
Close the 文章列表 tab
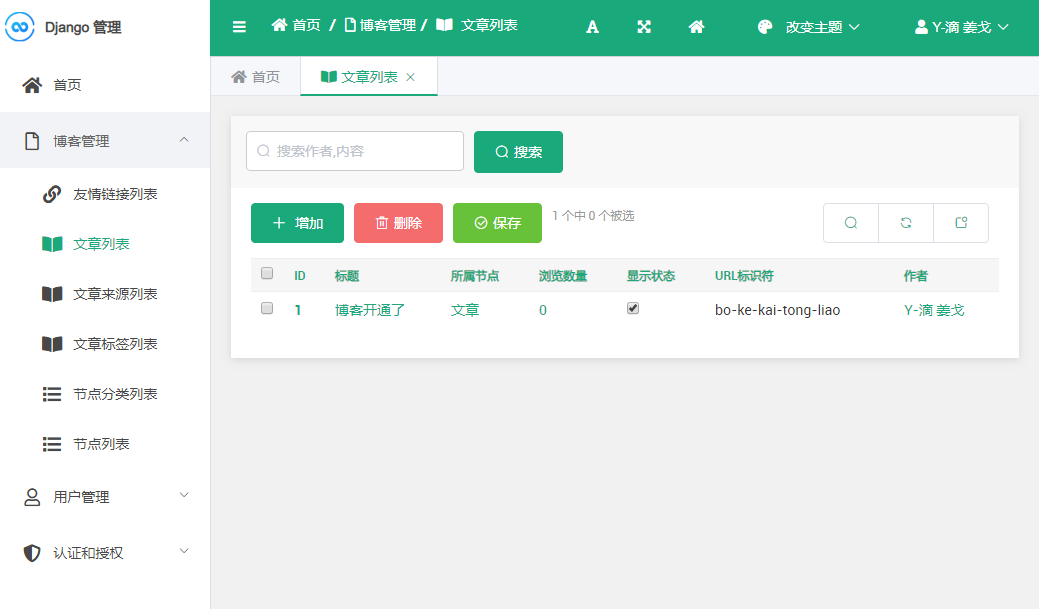pos(410,77)
